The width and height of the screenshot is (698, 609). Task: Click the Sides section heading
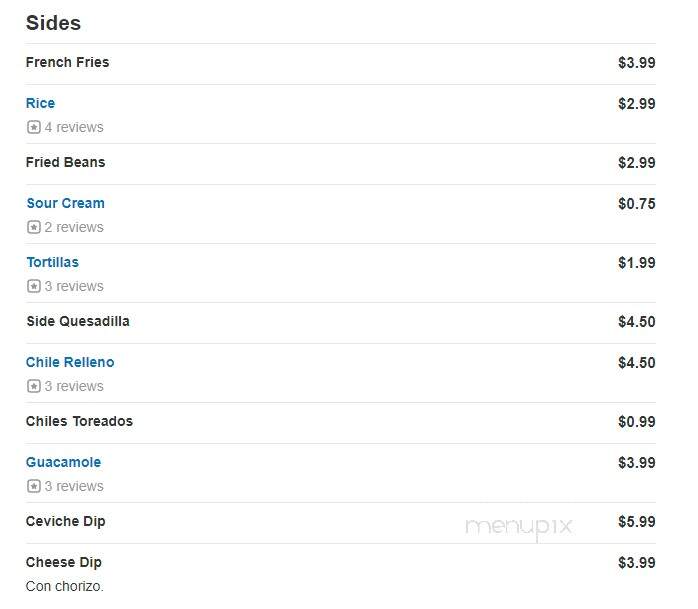point(53,23)
